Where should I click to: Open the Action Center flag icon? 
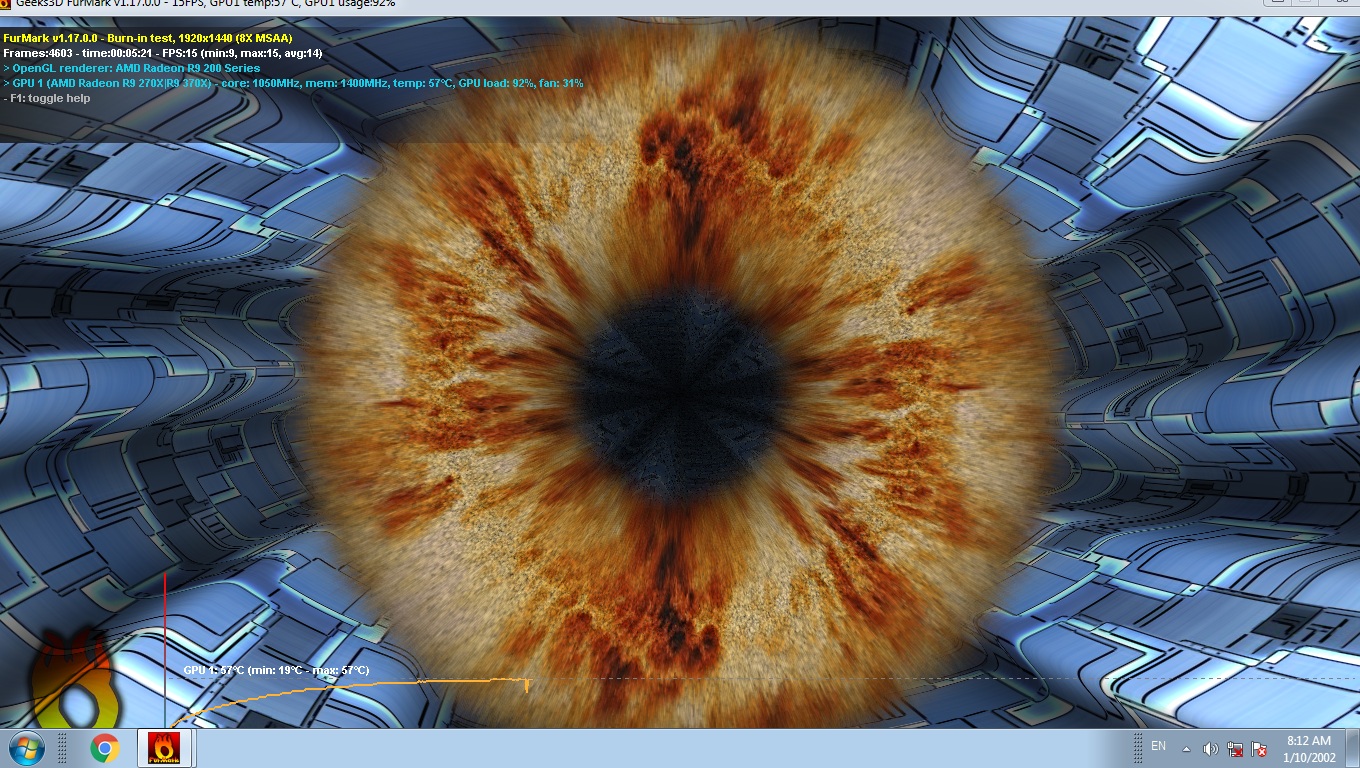[x=1260, y=748]
